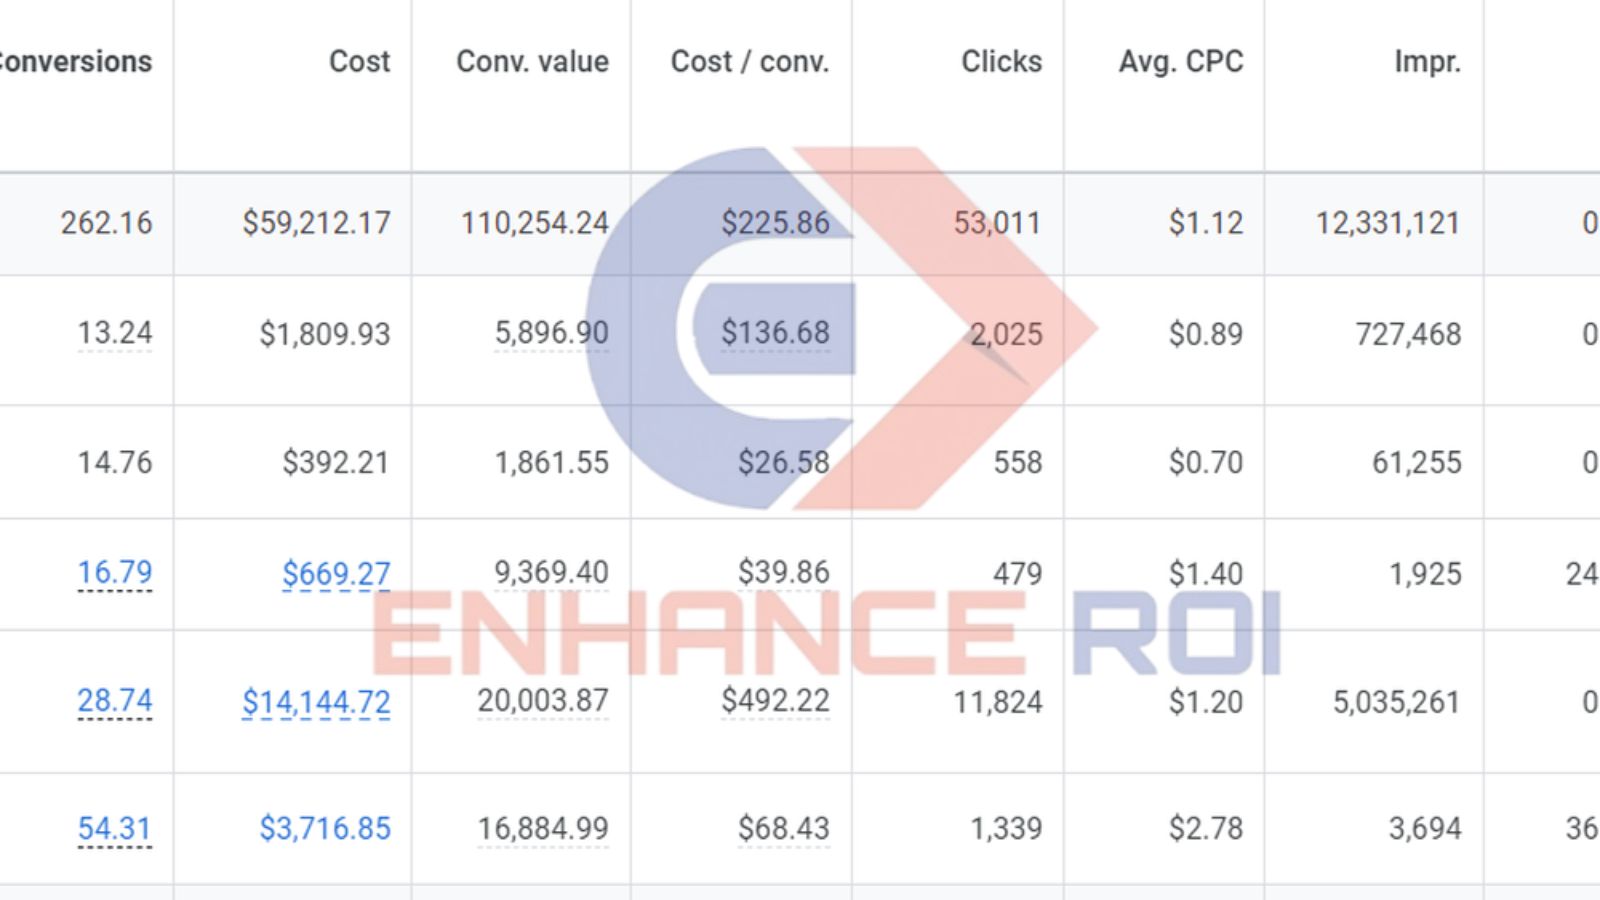1600x900 pixels.
Task: Select total conversions value 262.16
Action: tap(107, 223)
